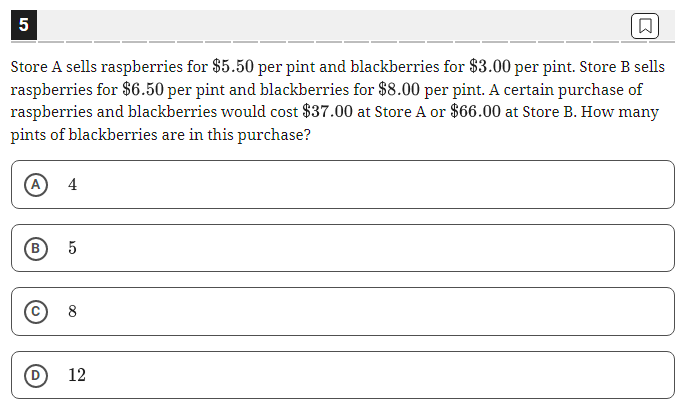Choose the answer value 4
The height and width of the screenshot is (415, 689).
click(x=73, y=185)
